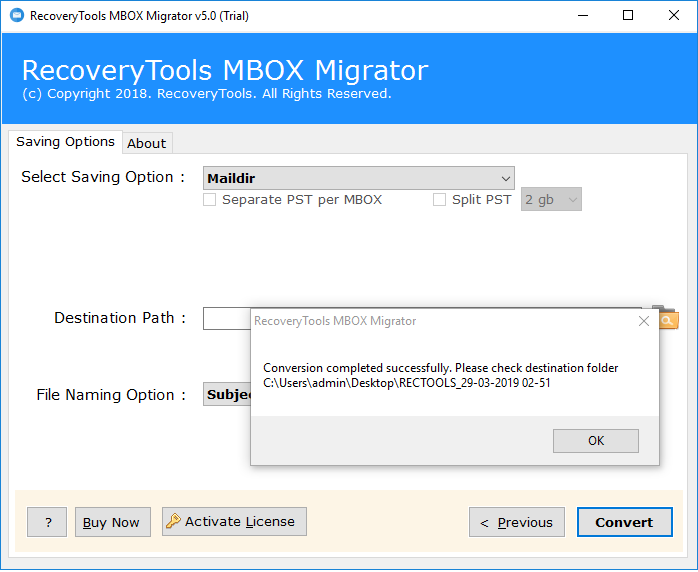
Task: Open the File Naming Option dropdown
Action: click(x=227, y=394)
